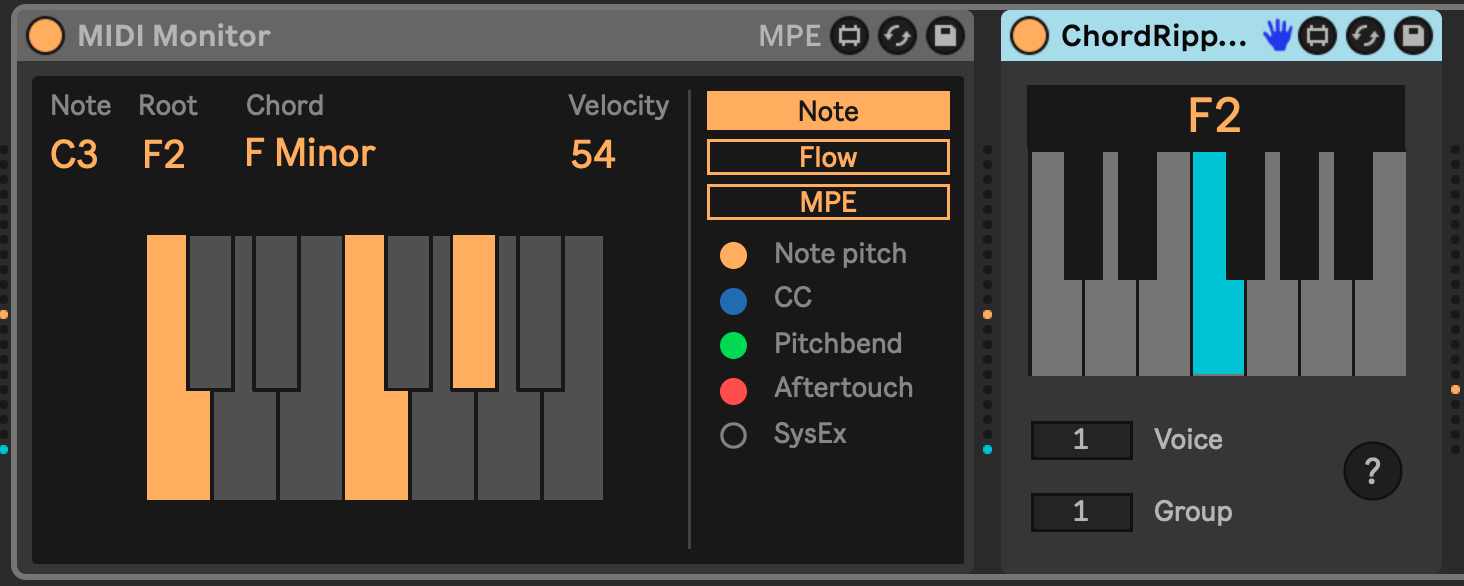Click the MPE label in MIDI Monitor title bar
This screenshot has width=1464, height=586.
click(x=789, y=36)
